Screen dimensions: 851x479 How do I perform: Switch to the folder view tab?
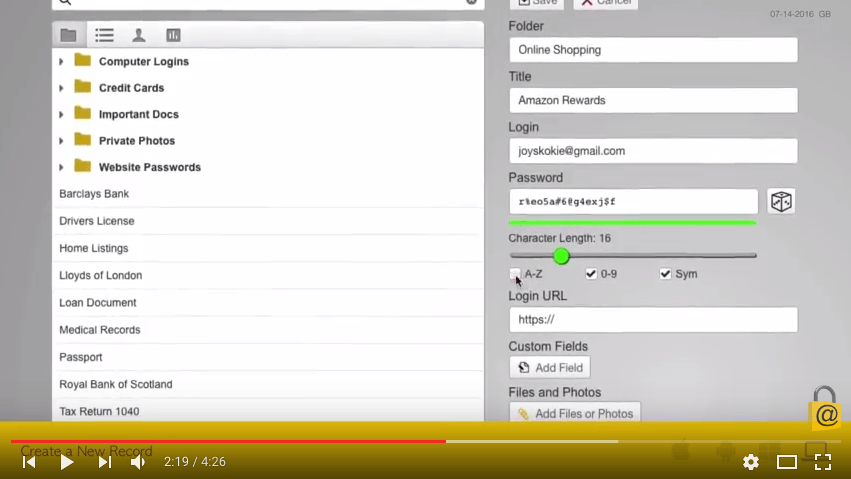pyautogui.click(x=68, y=35)
